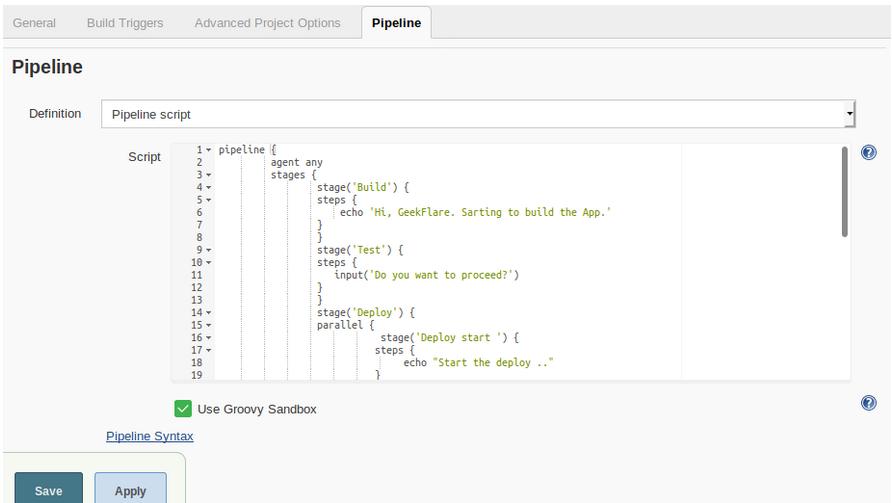Open the Definition dropdown showing Pipeline script
The image size is (892, 503).
(x=478, y=114)
